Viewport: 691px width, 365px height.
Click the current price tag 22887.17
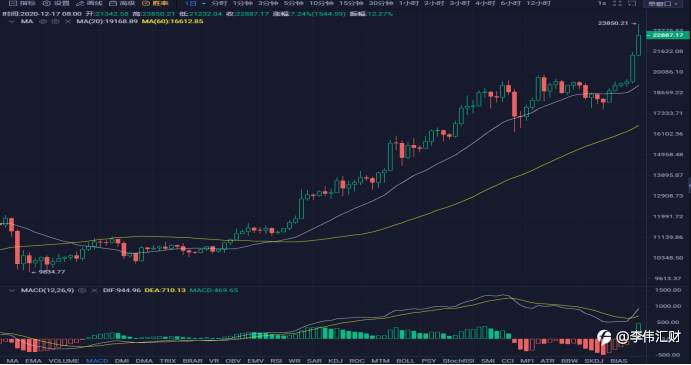pos(667,35)
